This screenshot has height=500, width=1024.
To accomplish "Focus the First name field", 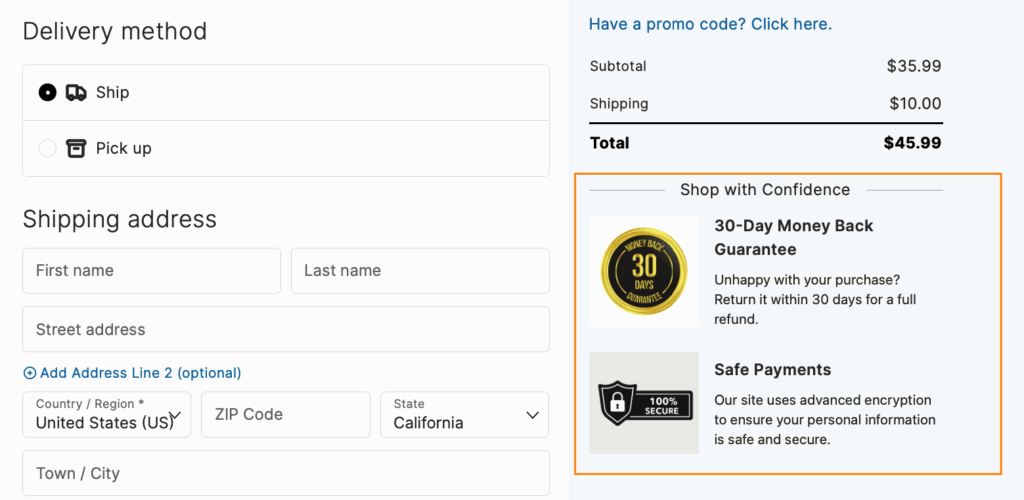I will [x=152, y=271].
